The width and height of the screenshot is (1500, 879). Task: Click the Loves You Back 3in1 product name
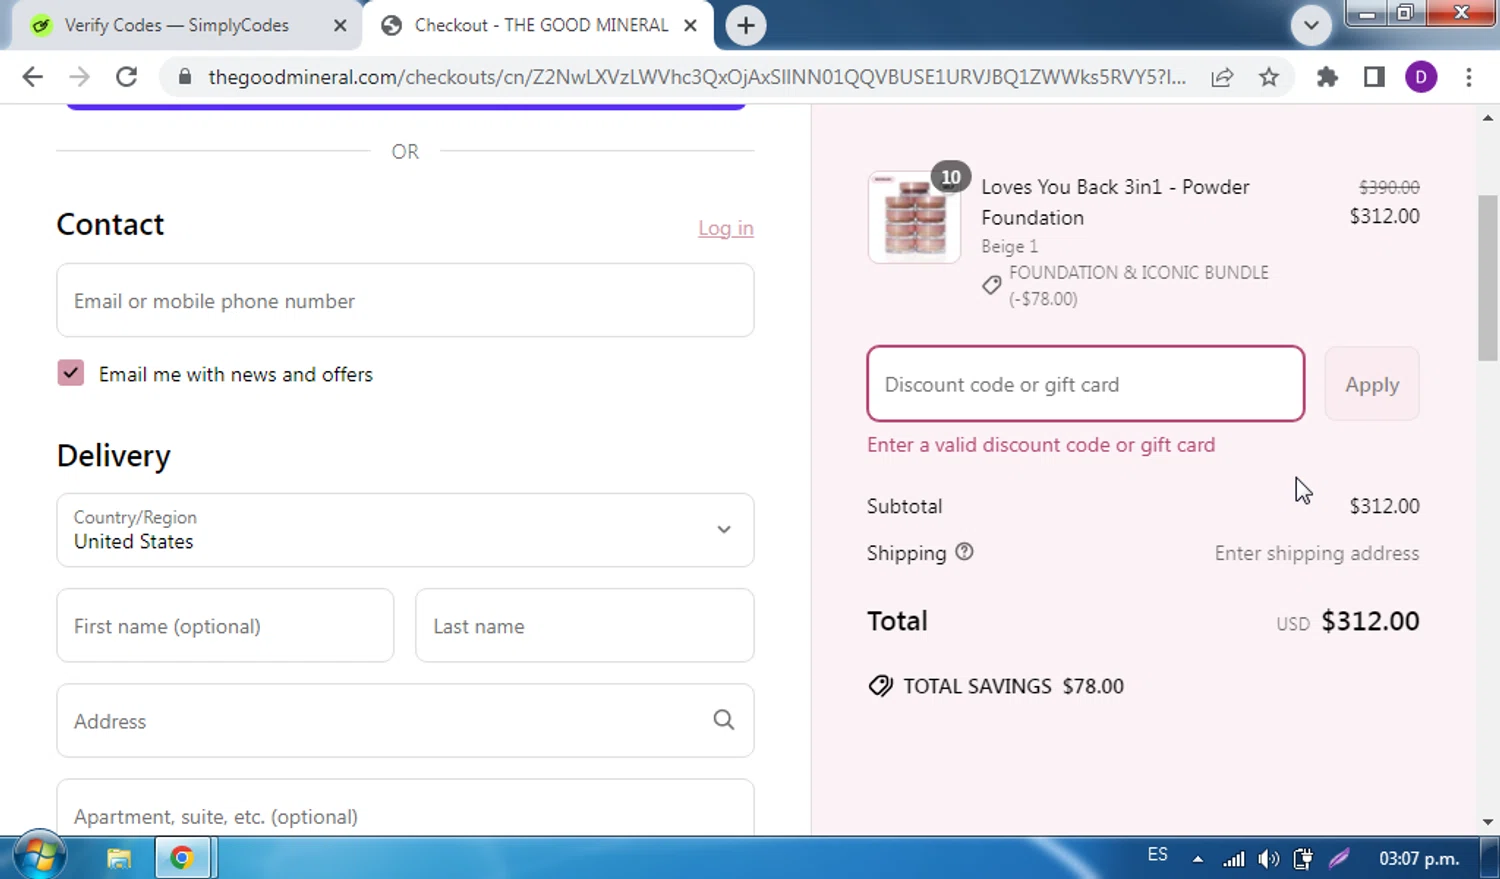[x=1115, y=202]
